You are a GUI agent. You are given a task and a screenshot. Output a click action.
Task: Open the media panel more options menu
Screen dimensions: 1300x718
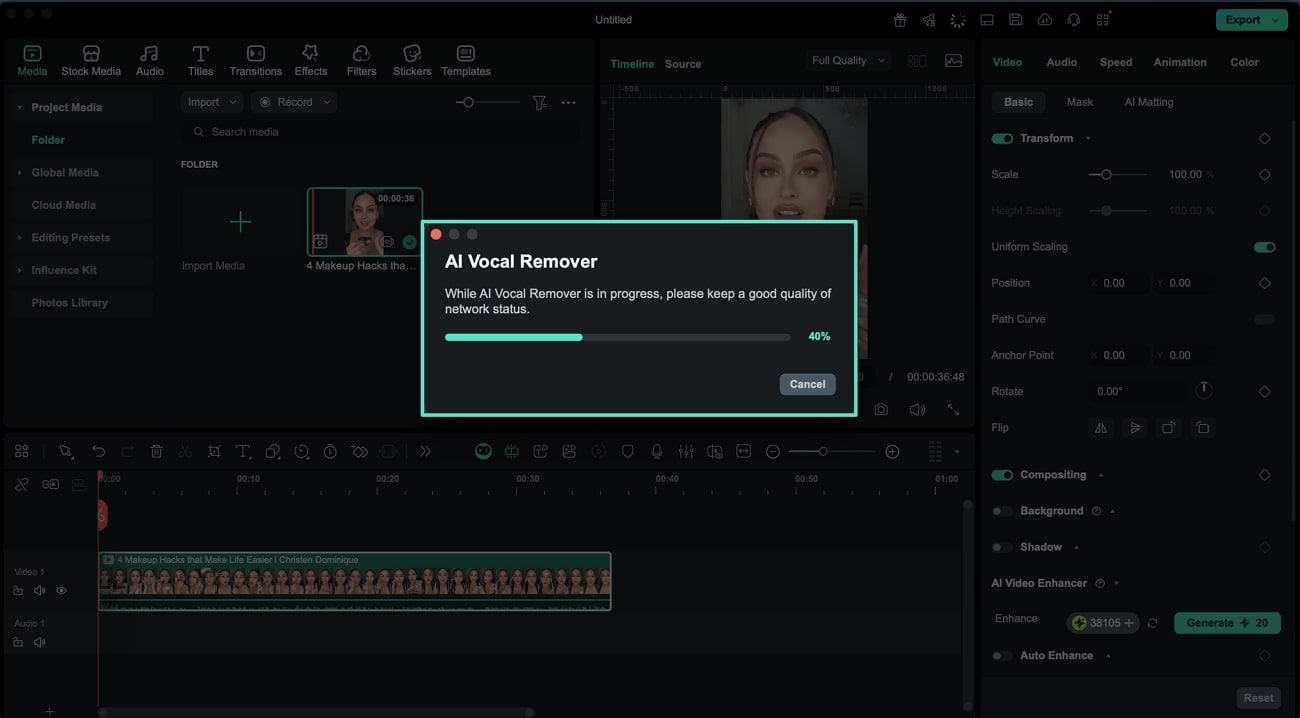568,102
